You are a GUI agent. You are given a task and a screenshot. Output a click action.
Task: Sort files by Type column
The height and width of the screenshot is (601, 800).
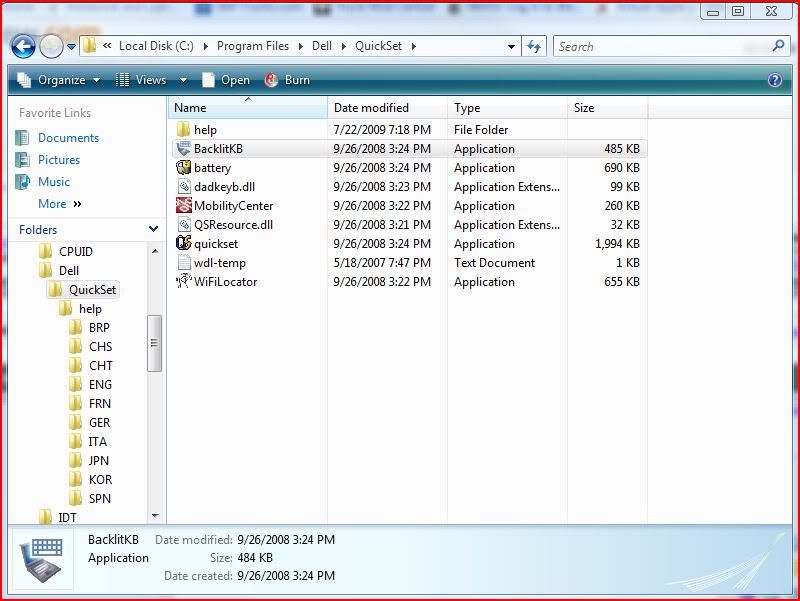[507, 108]
